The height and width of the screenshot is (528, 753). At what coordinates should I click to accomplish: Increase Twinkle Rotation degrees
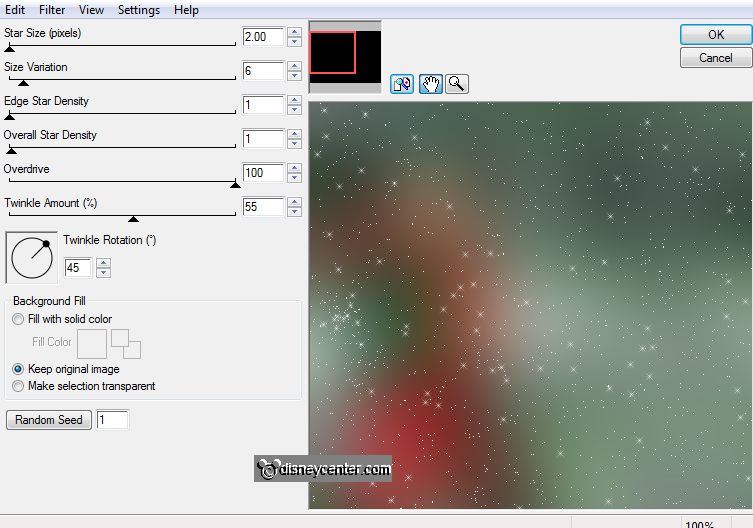[x=103, y=263]
